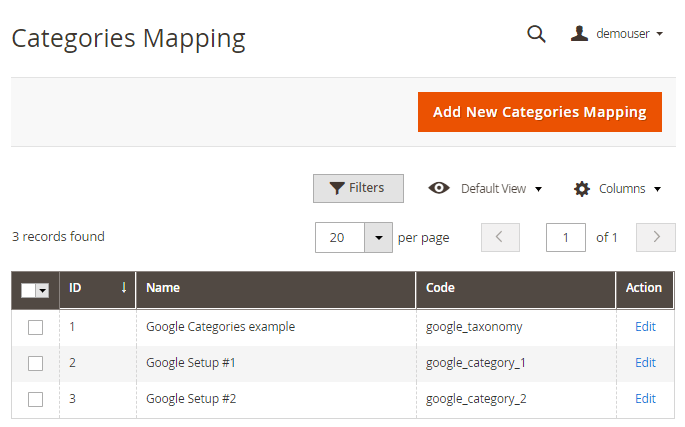Toggle the select-all checkbox in header
Screen dimensions: 685x427
pyautogui.click(x=28, y=289)
